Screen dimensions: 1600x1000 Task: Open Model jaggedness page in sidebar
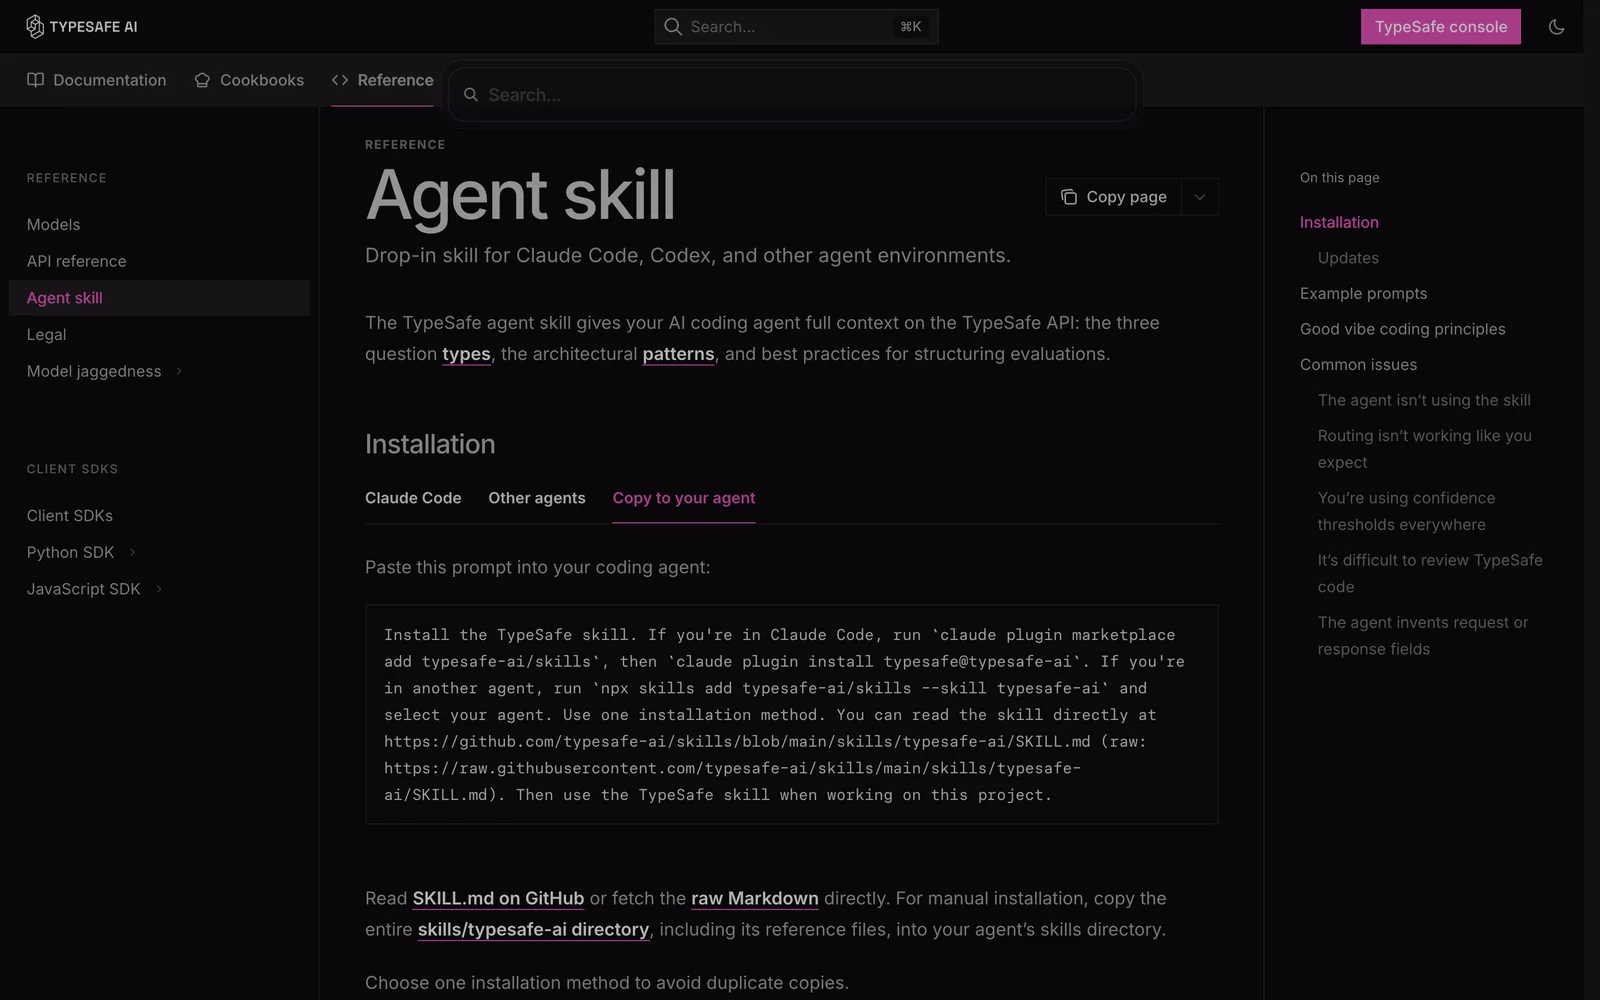pos(94,371)
